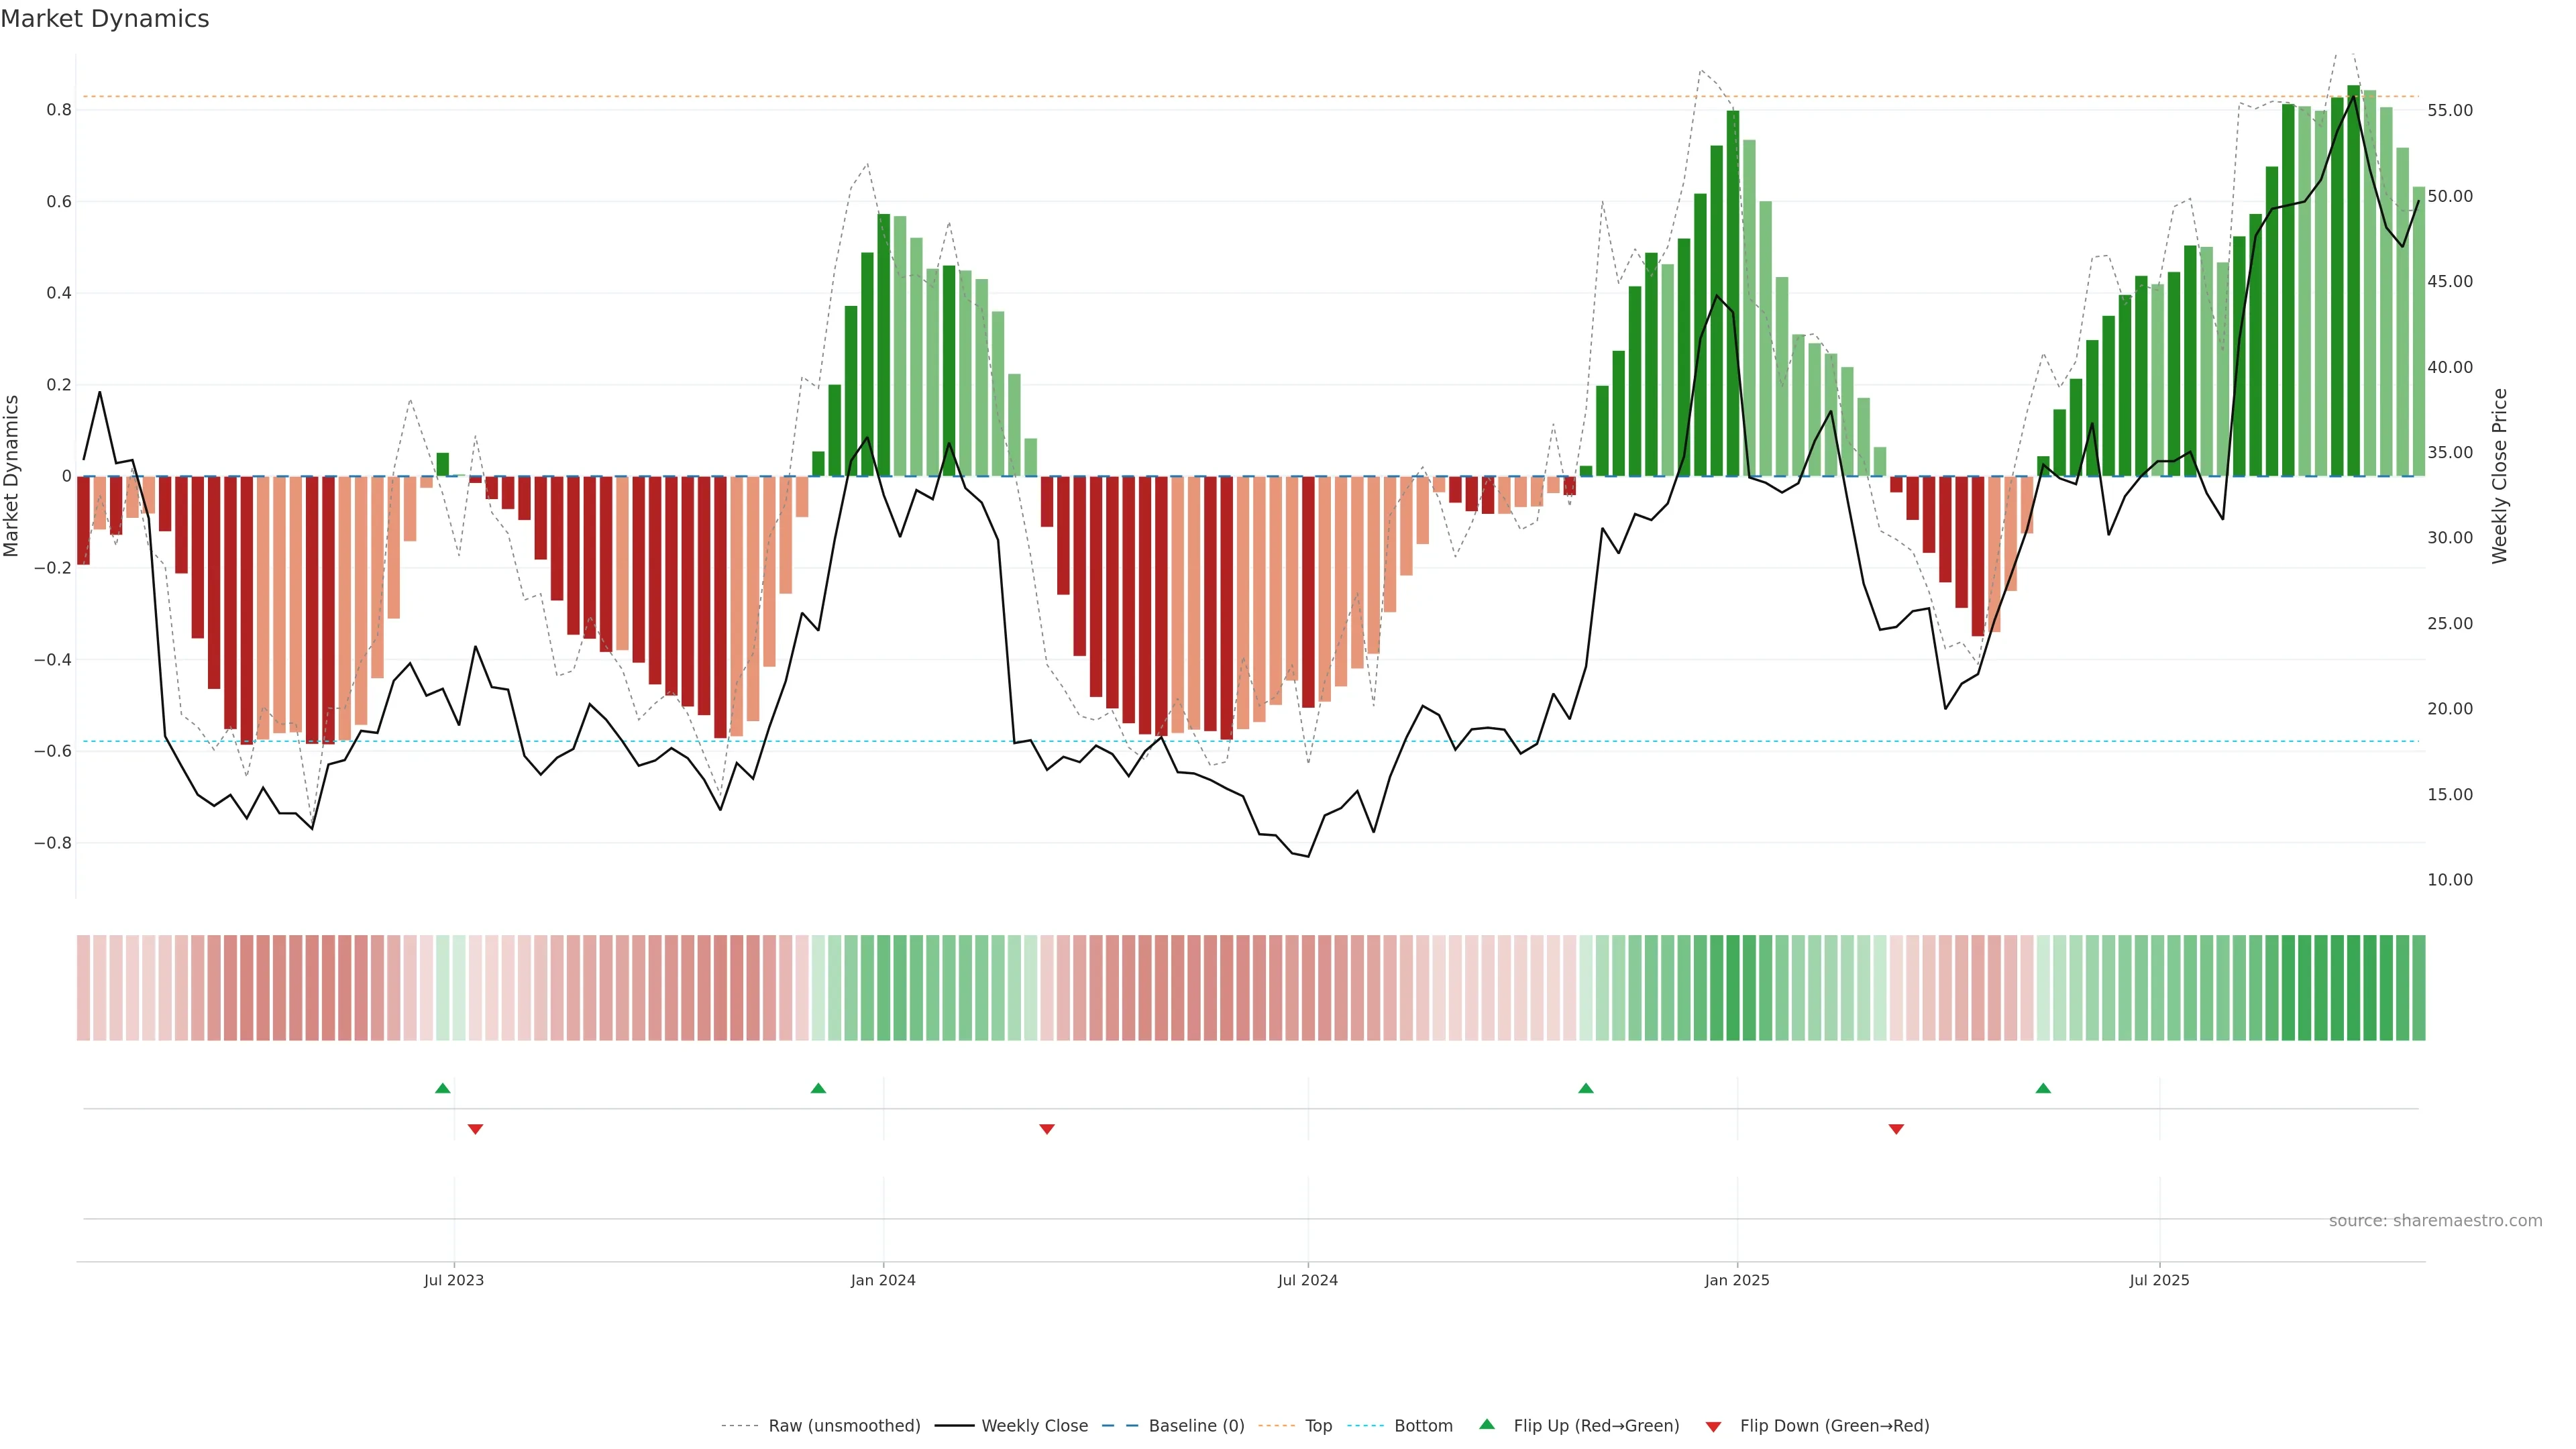Click the first green flip-up triangle marker
Image resolution: width=2576 pixels, height=1449 pixels.
pos(443,1088)
